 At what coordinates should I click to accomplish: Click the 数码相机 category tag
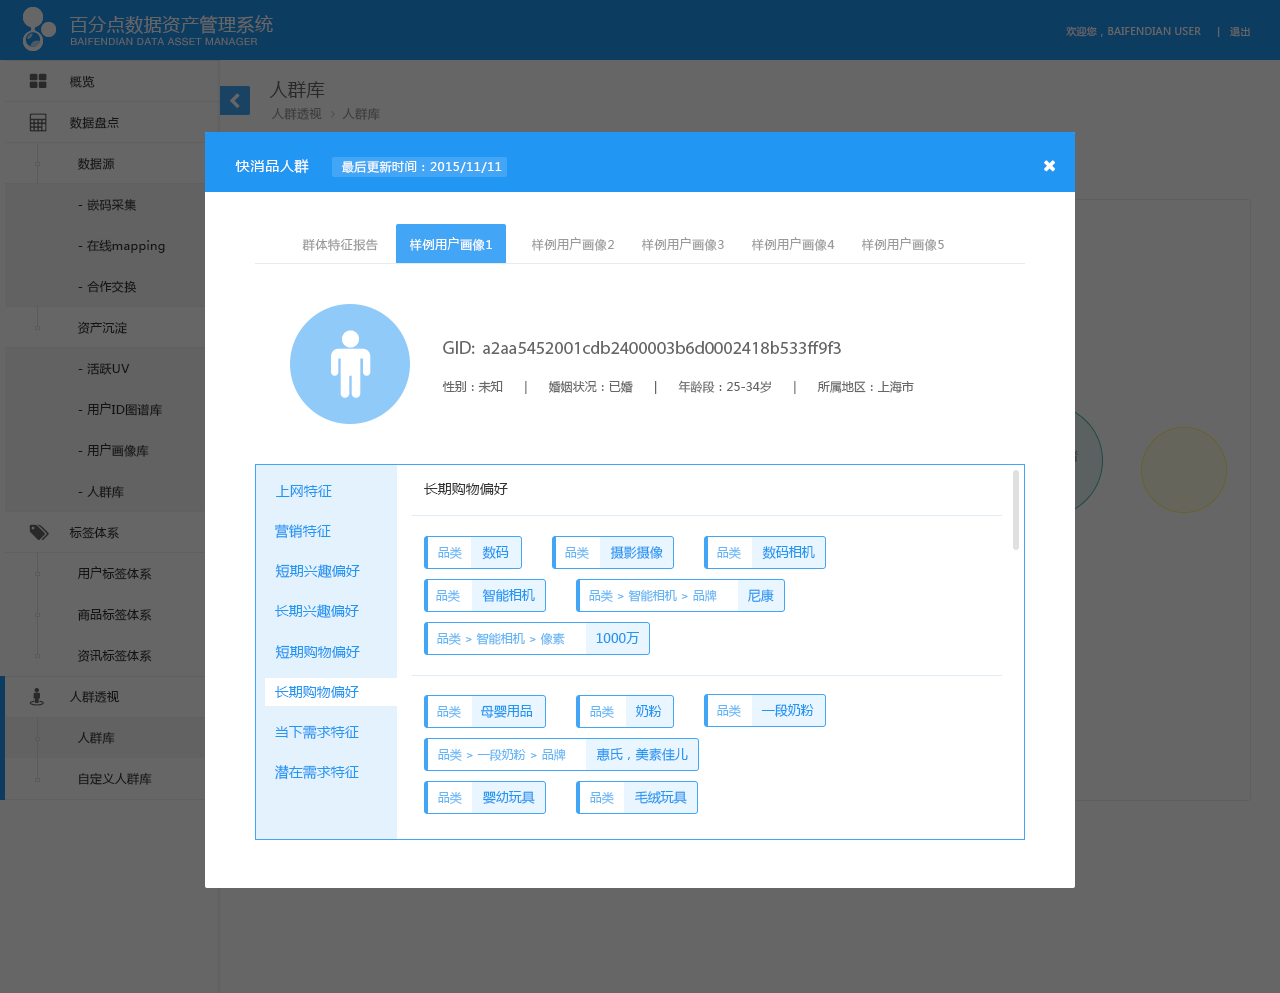[765, 553]
